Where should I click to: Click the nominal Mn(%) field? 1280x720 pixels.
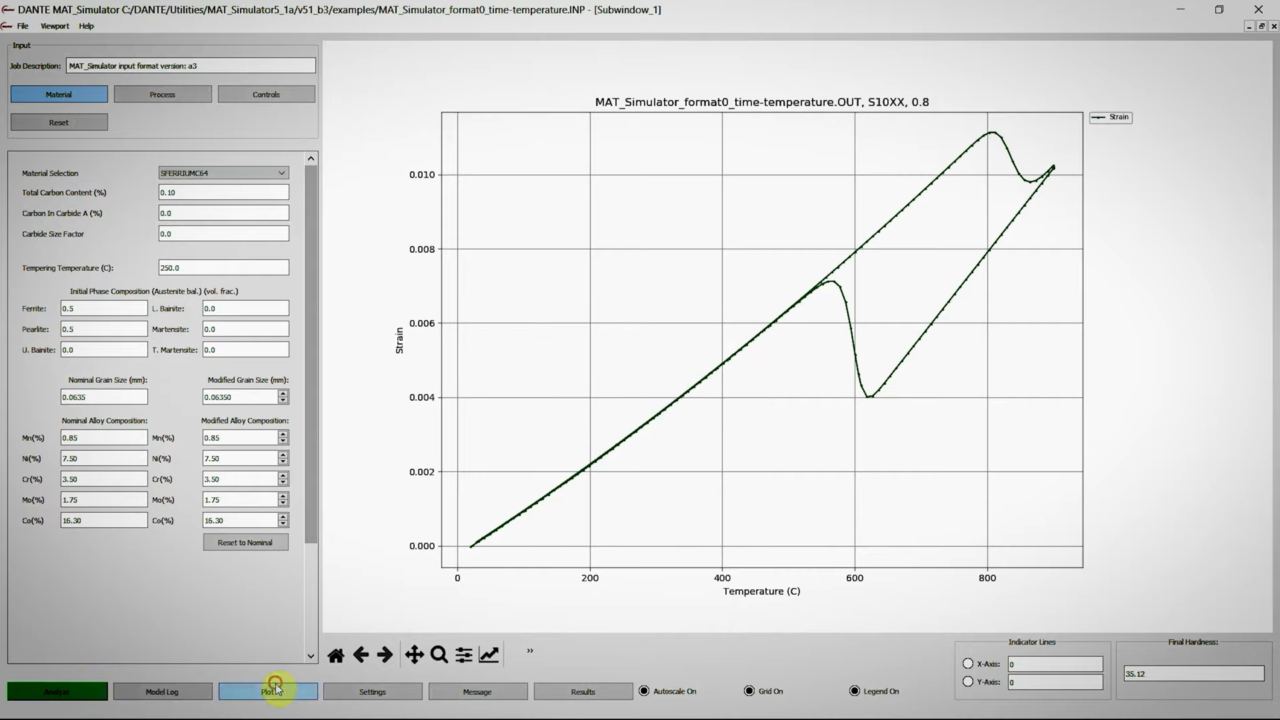104,438
